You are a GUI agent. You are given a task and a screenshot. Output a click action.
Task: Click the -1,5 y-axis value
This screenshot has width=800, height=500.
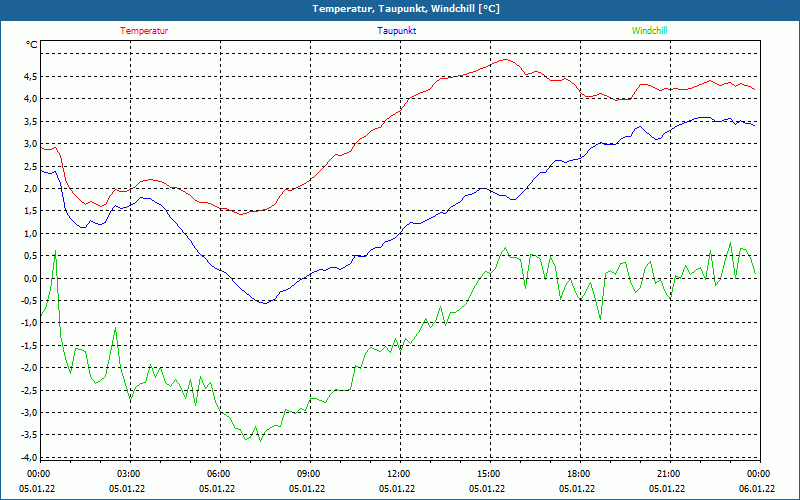pos(29,345)
